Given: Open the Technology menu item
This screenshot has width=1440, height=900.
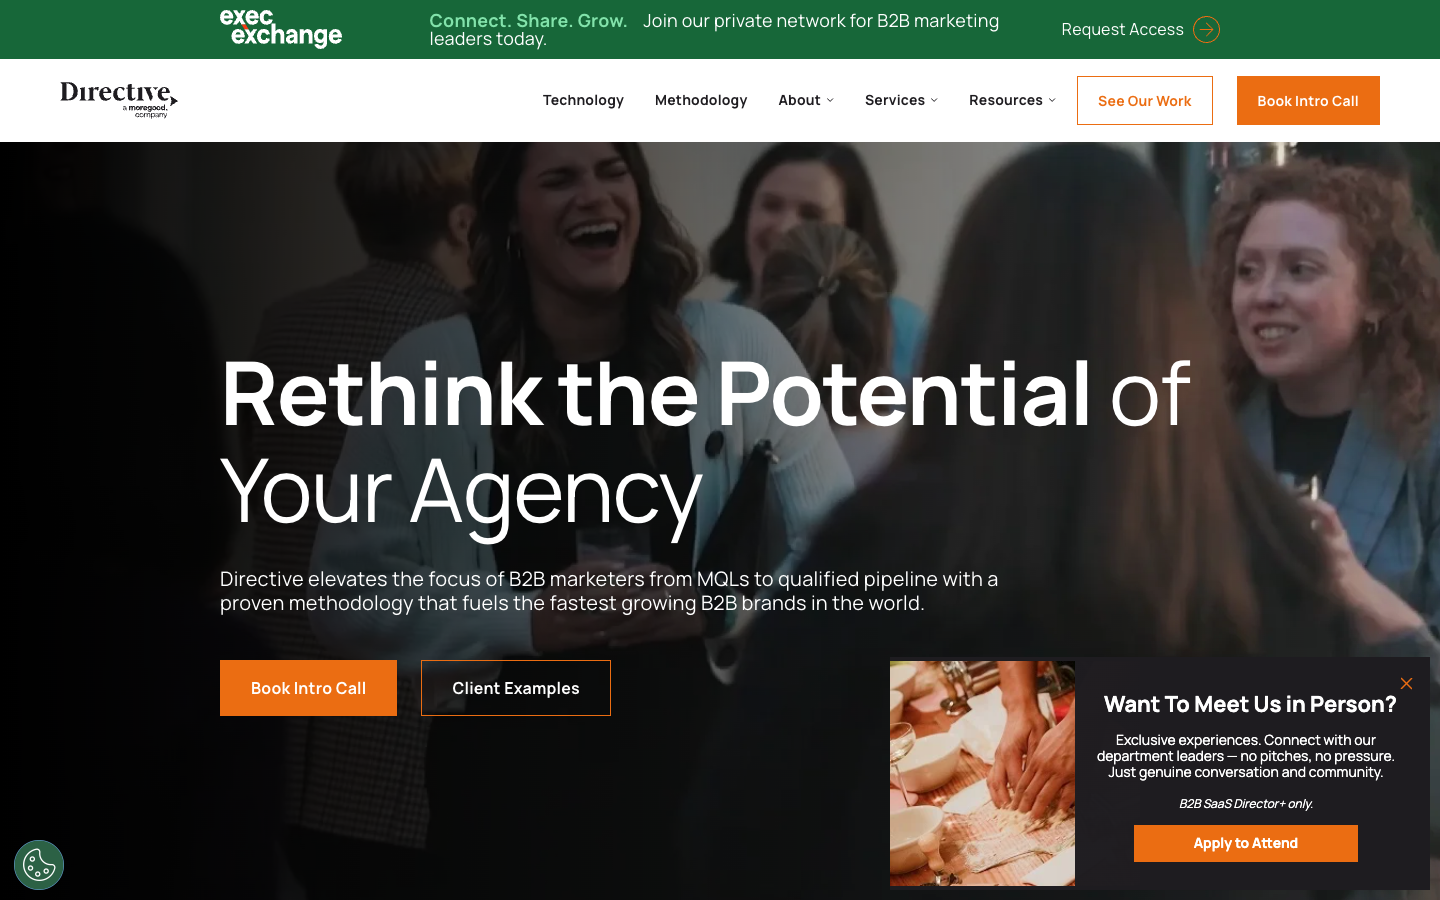Looking at the screenshot, I should point(583,100).
